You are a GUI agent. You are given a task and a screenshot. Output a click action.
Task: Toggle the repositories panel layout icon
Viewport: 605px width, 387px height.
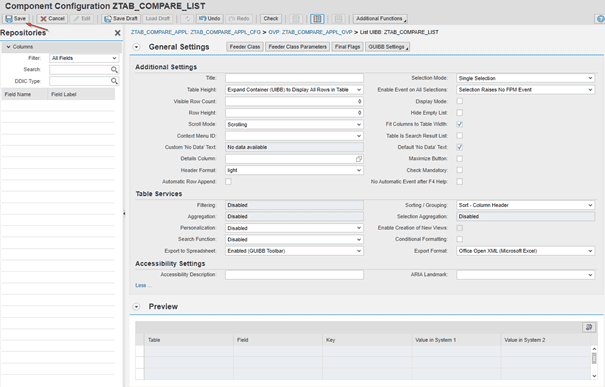[317, 19]
